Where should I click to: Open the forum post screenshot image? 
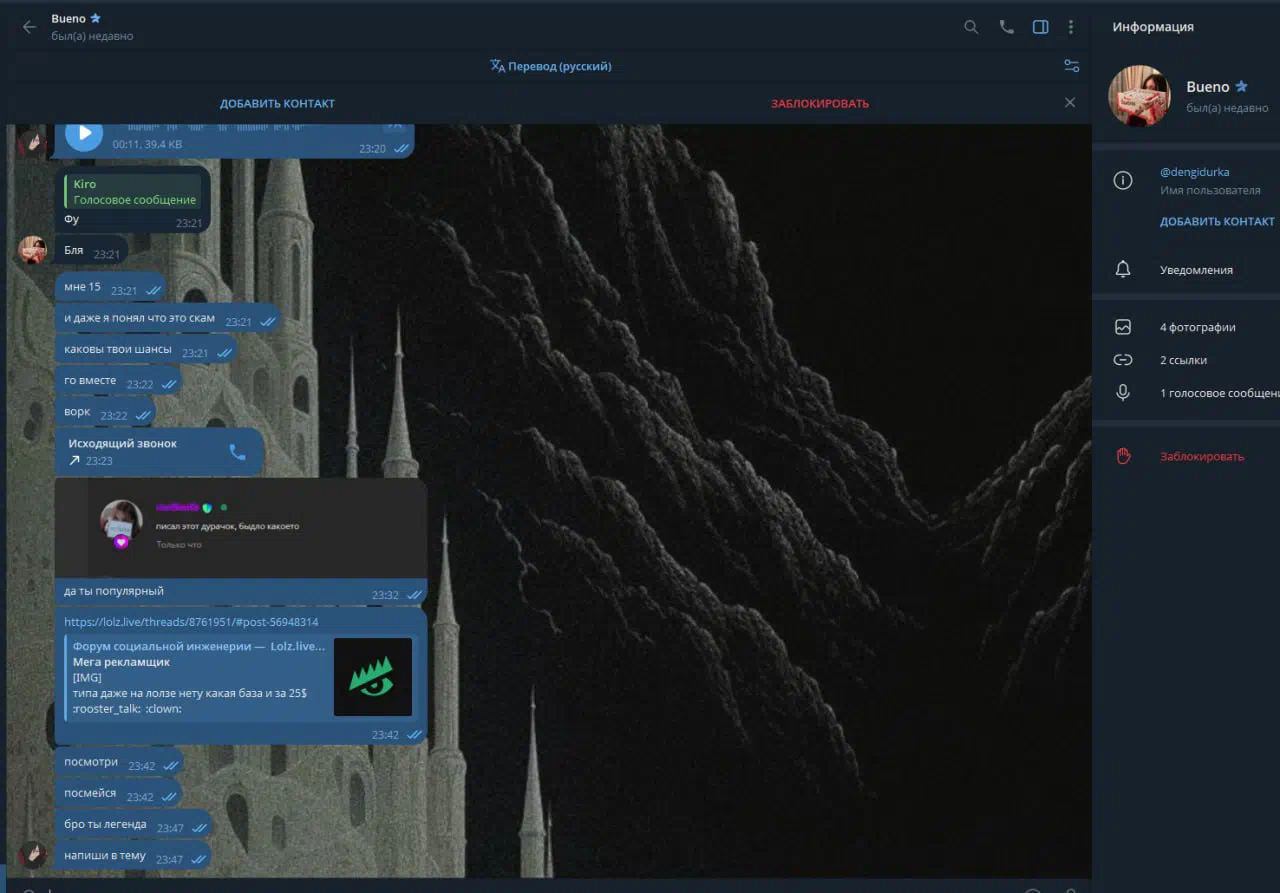tap(240, 528)
